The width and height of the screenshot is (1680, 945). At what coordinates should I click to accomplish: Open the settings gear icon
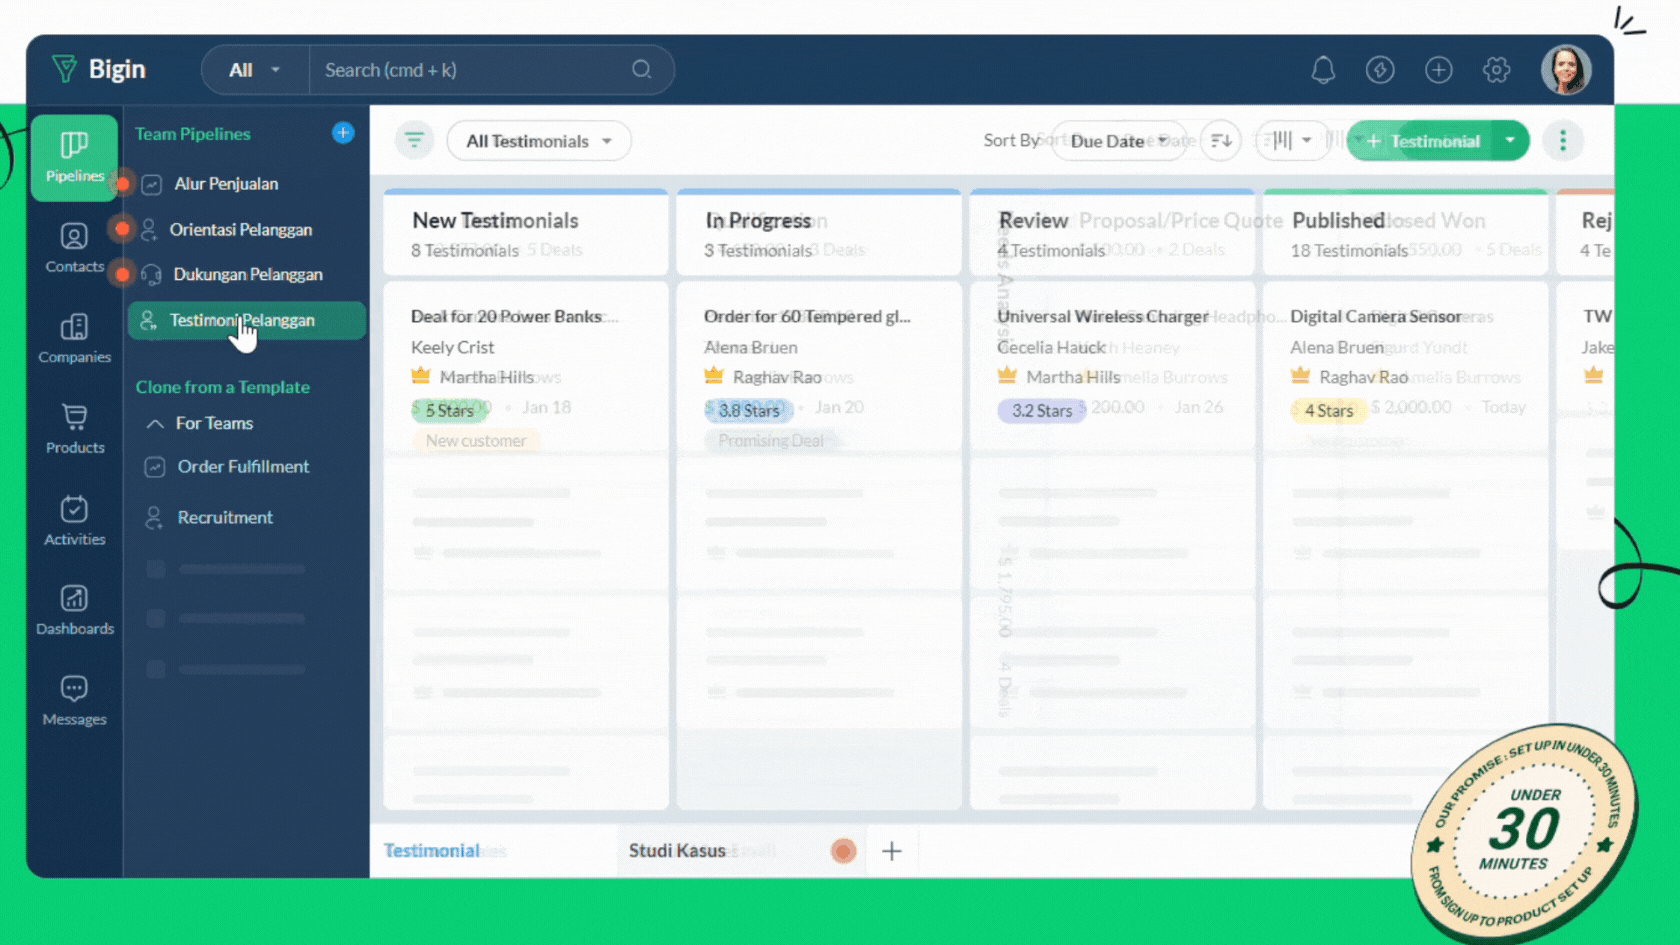(1496, 70)
